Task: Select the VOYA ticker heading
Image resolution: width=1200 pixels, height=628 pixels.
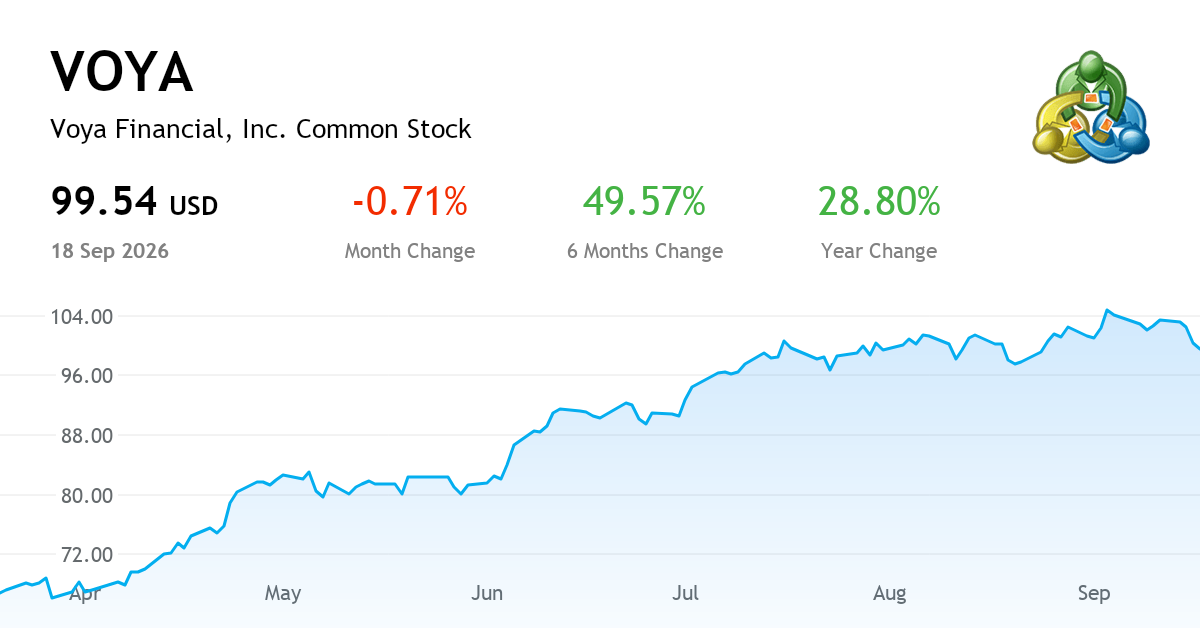Action: [122, 72]
